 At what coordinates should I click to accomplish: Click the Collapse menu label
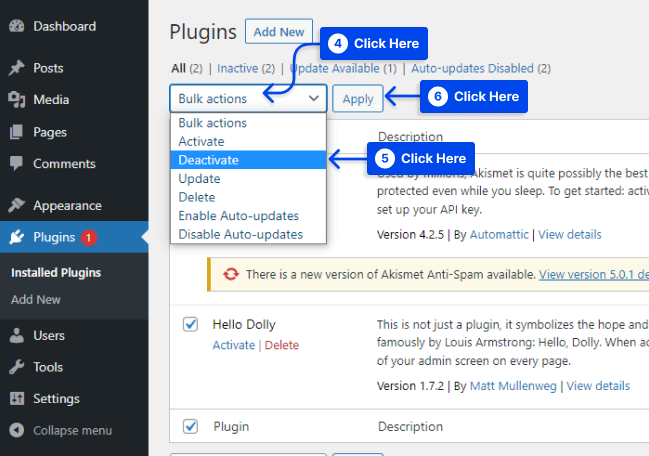click(x=72, y=430)
